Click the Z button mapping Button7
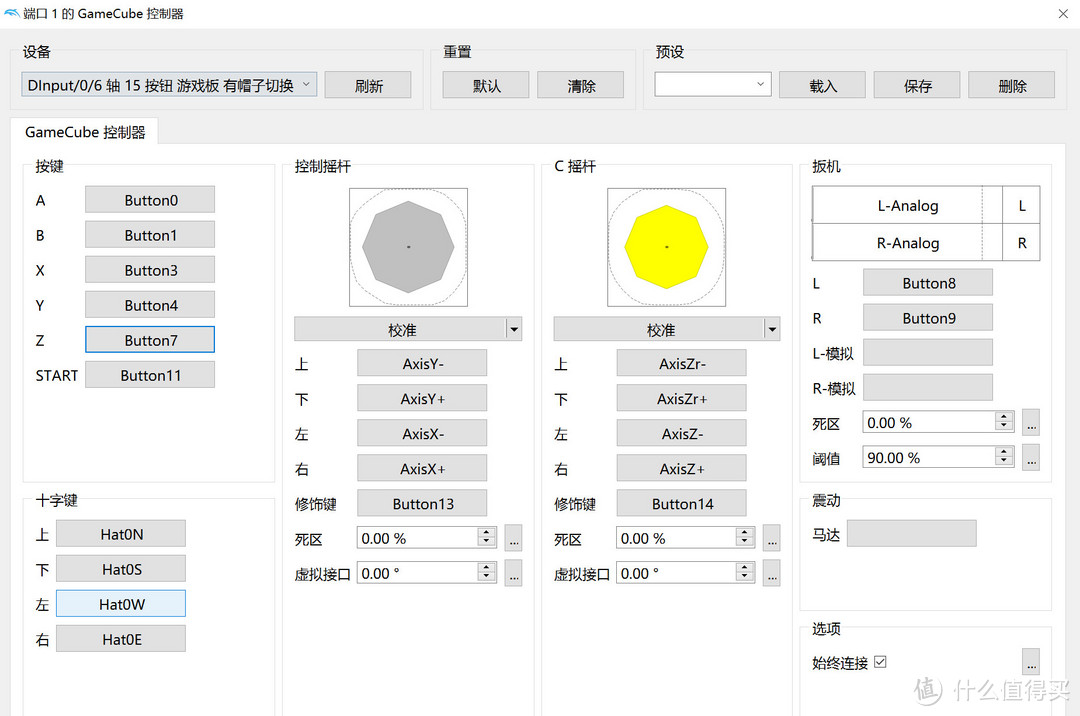Viewport: 1080px width, 716px height. click(150, 340)
